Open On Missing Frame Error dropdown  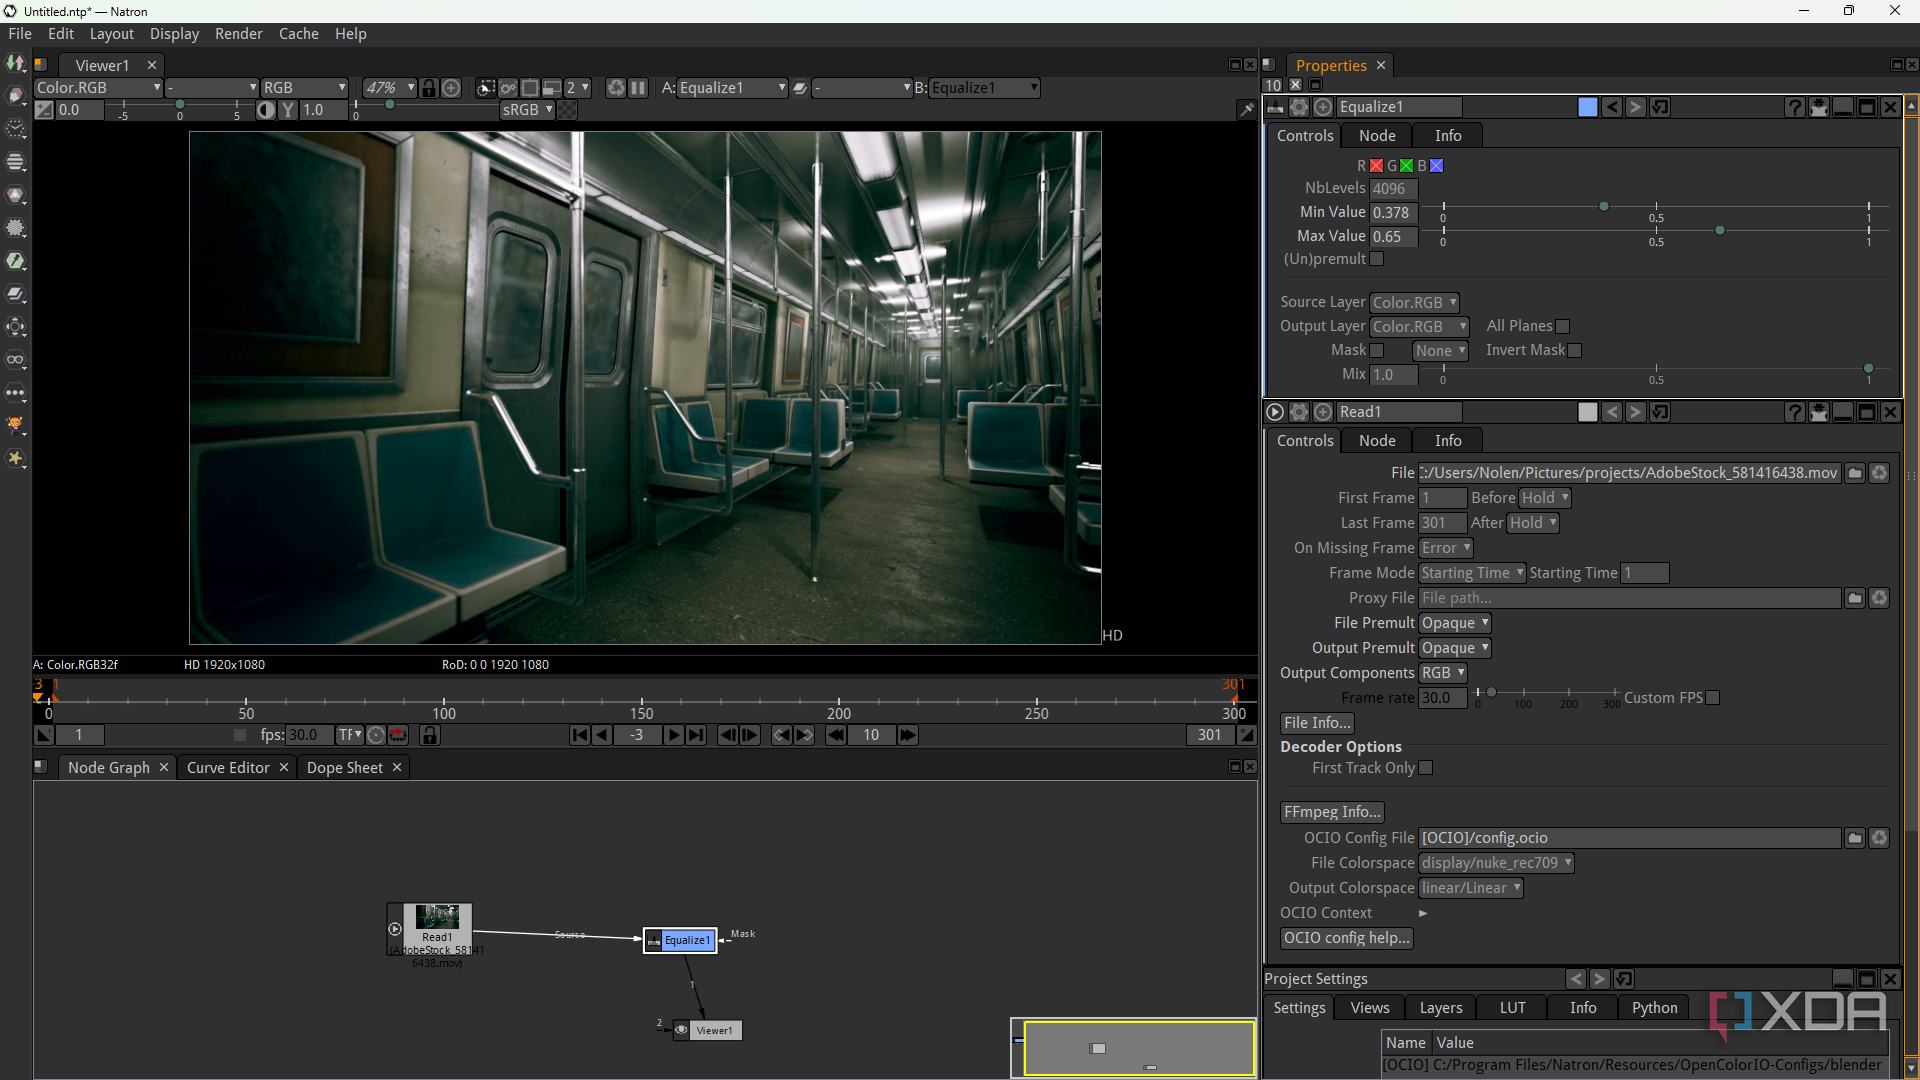coord(1446,548)
